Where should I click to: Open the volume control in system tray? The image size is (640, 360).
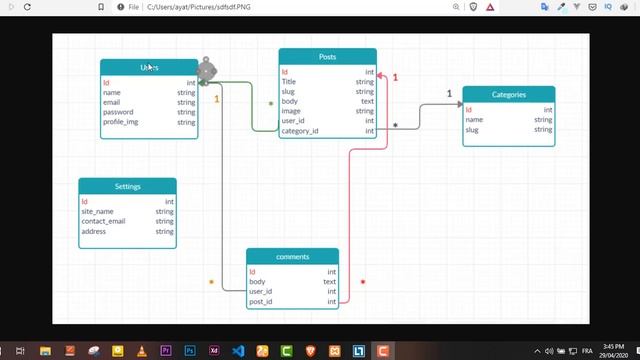coord(549,351)
